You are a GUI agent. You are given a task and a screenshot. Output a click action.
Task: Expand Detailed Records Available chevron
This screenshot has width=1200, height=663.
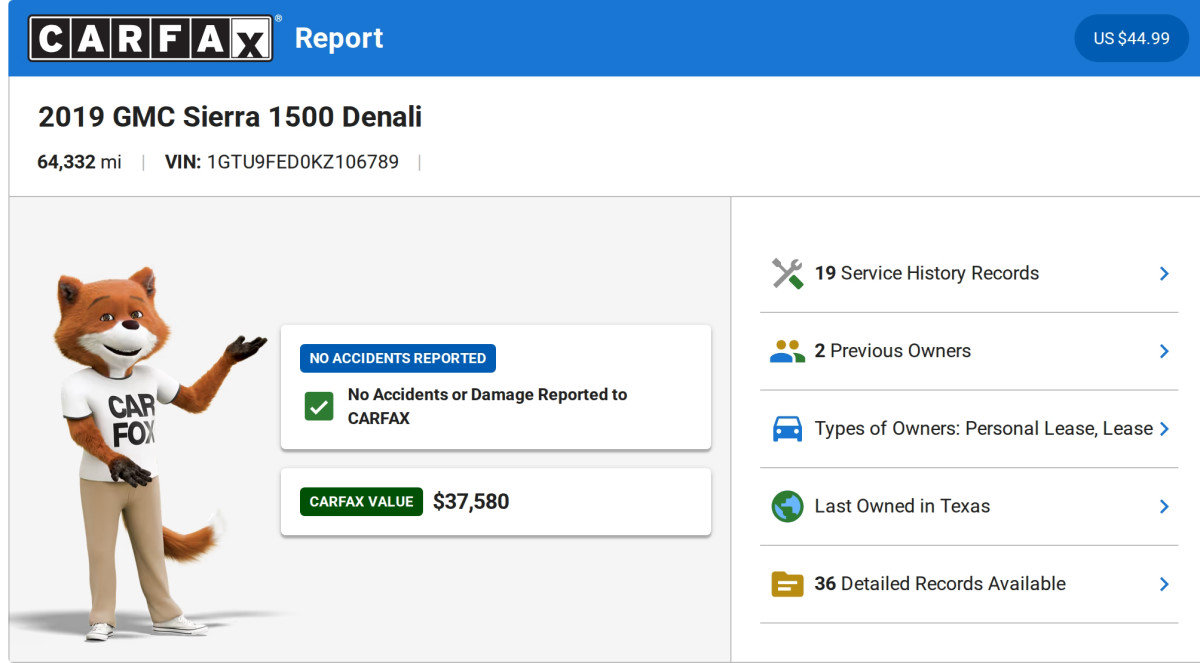click(1164, 584)
